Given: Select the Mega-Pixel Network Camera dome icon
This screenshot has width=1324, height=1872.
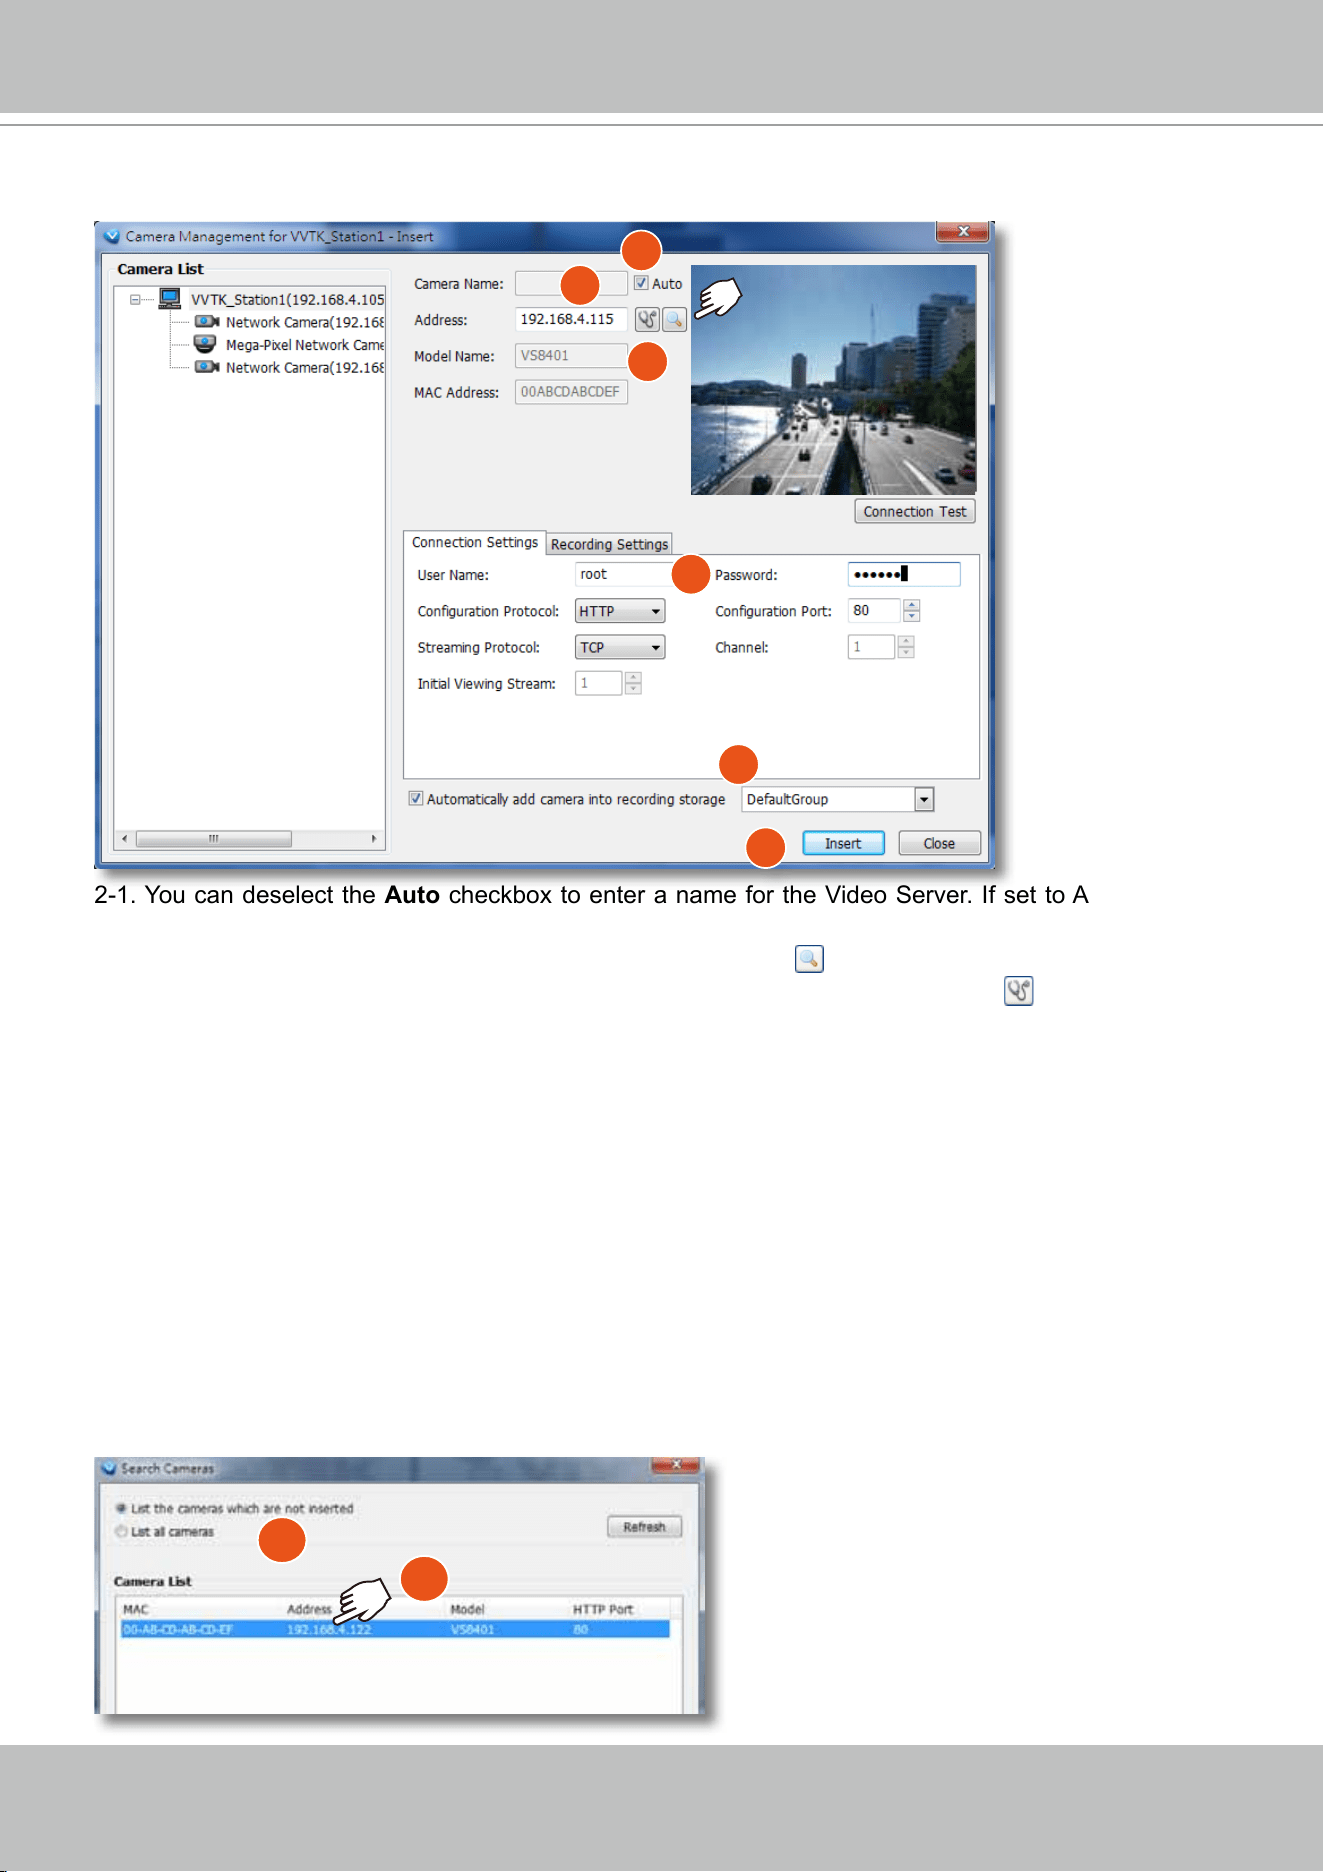Looking at the screenshot, I should [x=205, y=344].
